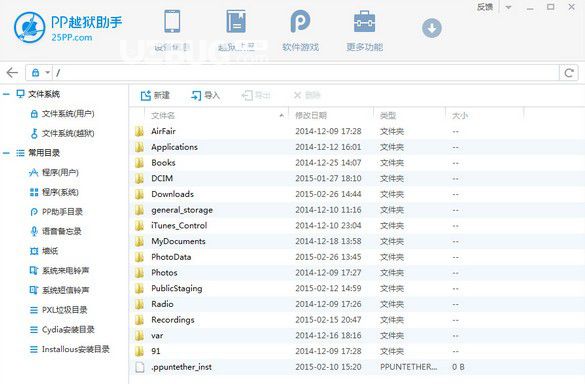Select the PublicStaging folder
The image size is (585, 384).
click(x=357, y=288)
